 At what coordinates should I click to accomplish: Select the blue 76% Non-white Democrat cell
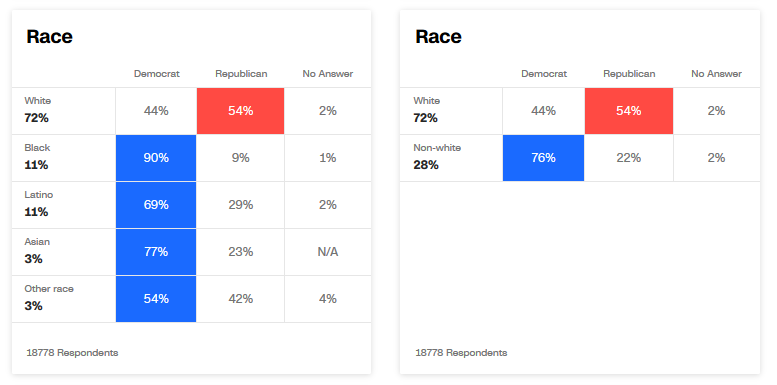pos(544,158)
